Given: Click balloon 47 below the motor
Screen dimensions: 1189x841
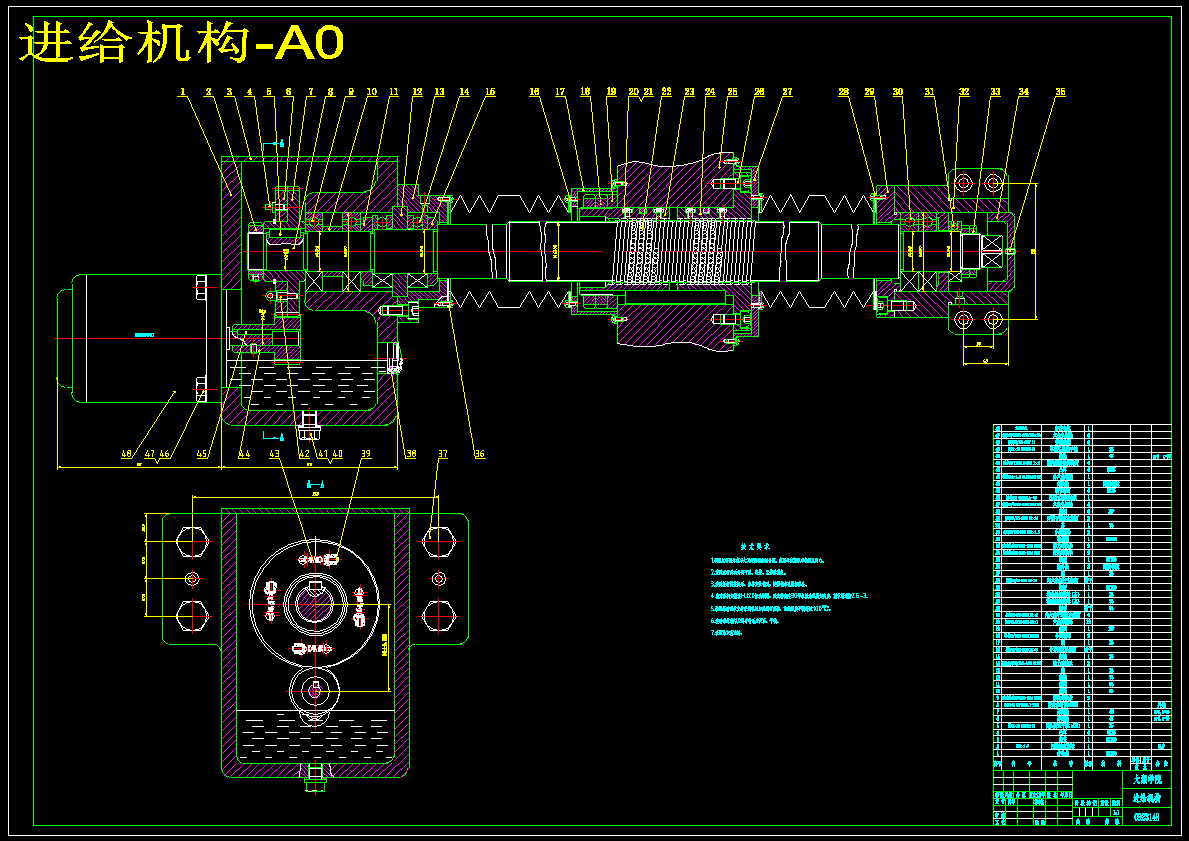Looking at the screenshot, I should pos(149,455).
